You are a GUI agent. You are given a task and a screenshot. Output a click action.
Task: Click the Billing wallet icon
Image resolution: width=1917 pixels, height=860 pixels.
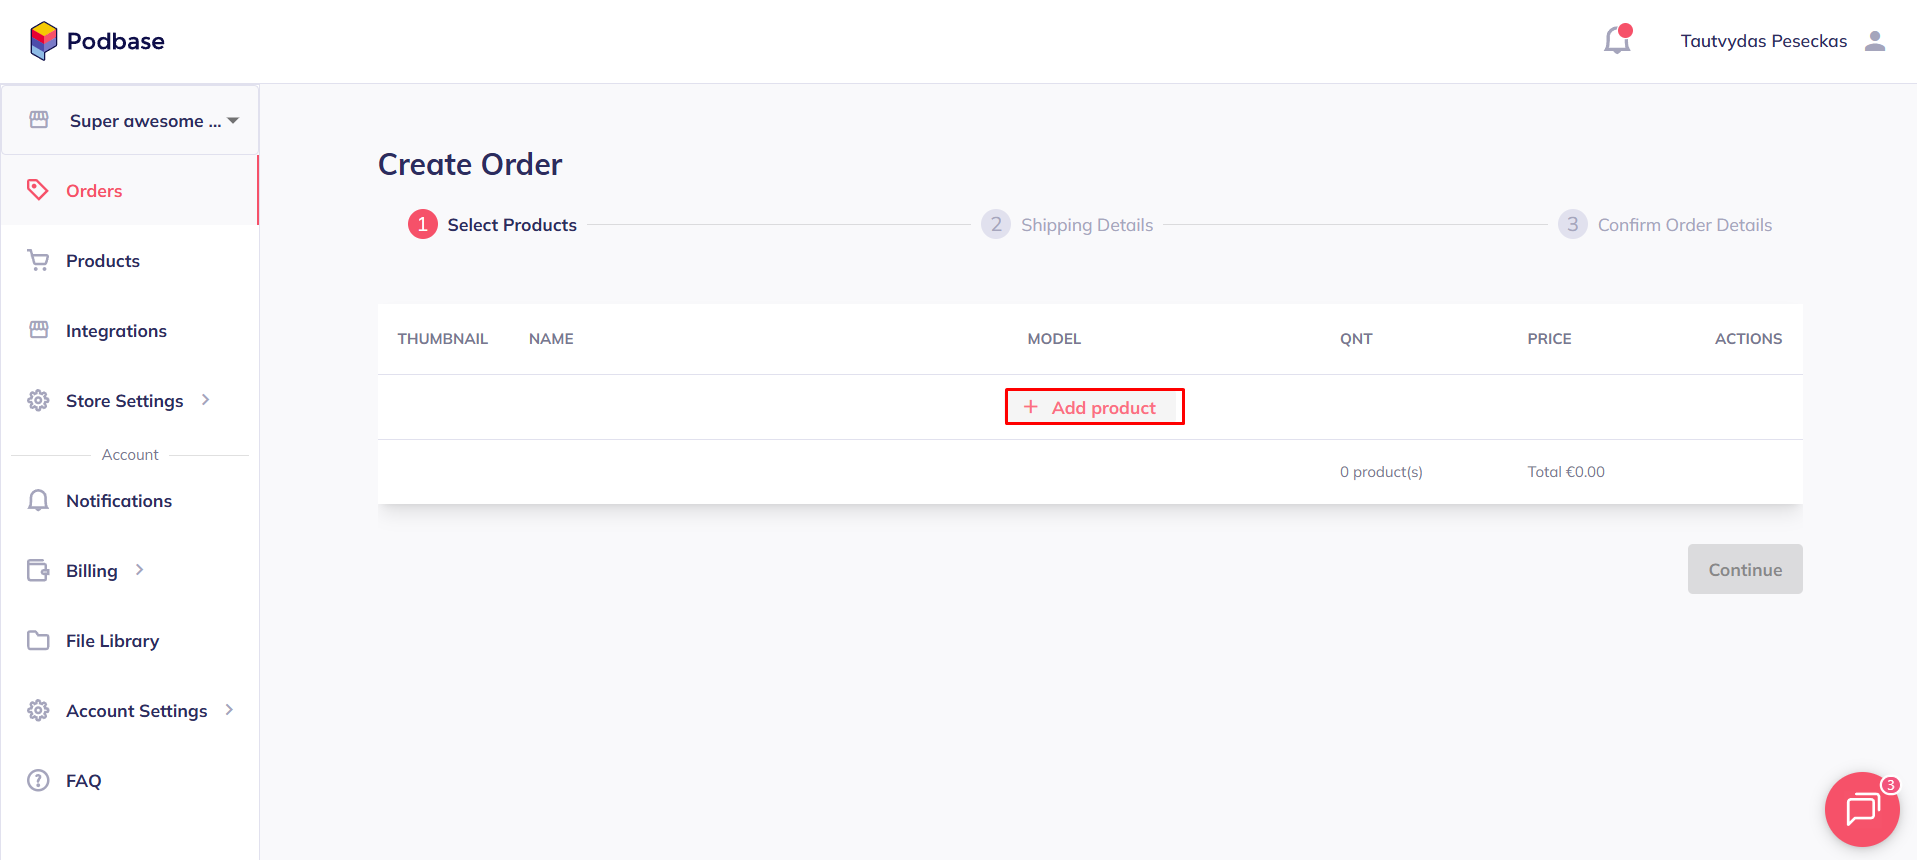pyautogui.click(x=38, y=571)
